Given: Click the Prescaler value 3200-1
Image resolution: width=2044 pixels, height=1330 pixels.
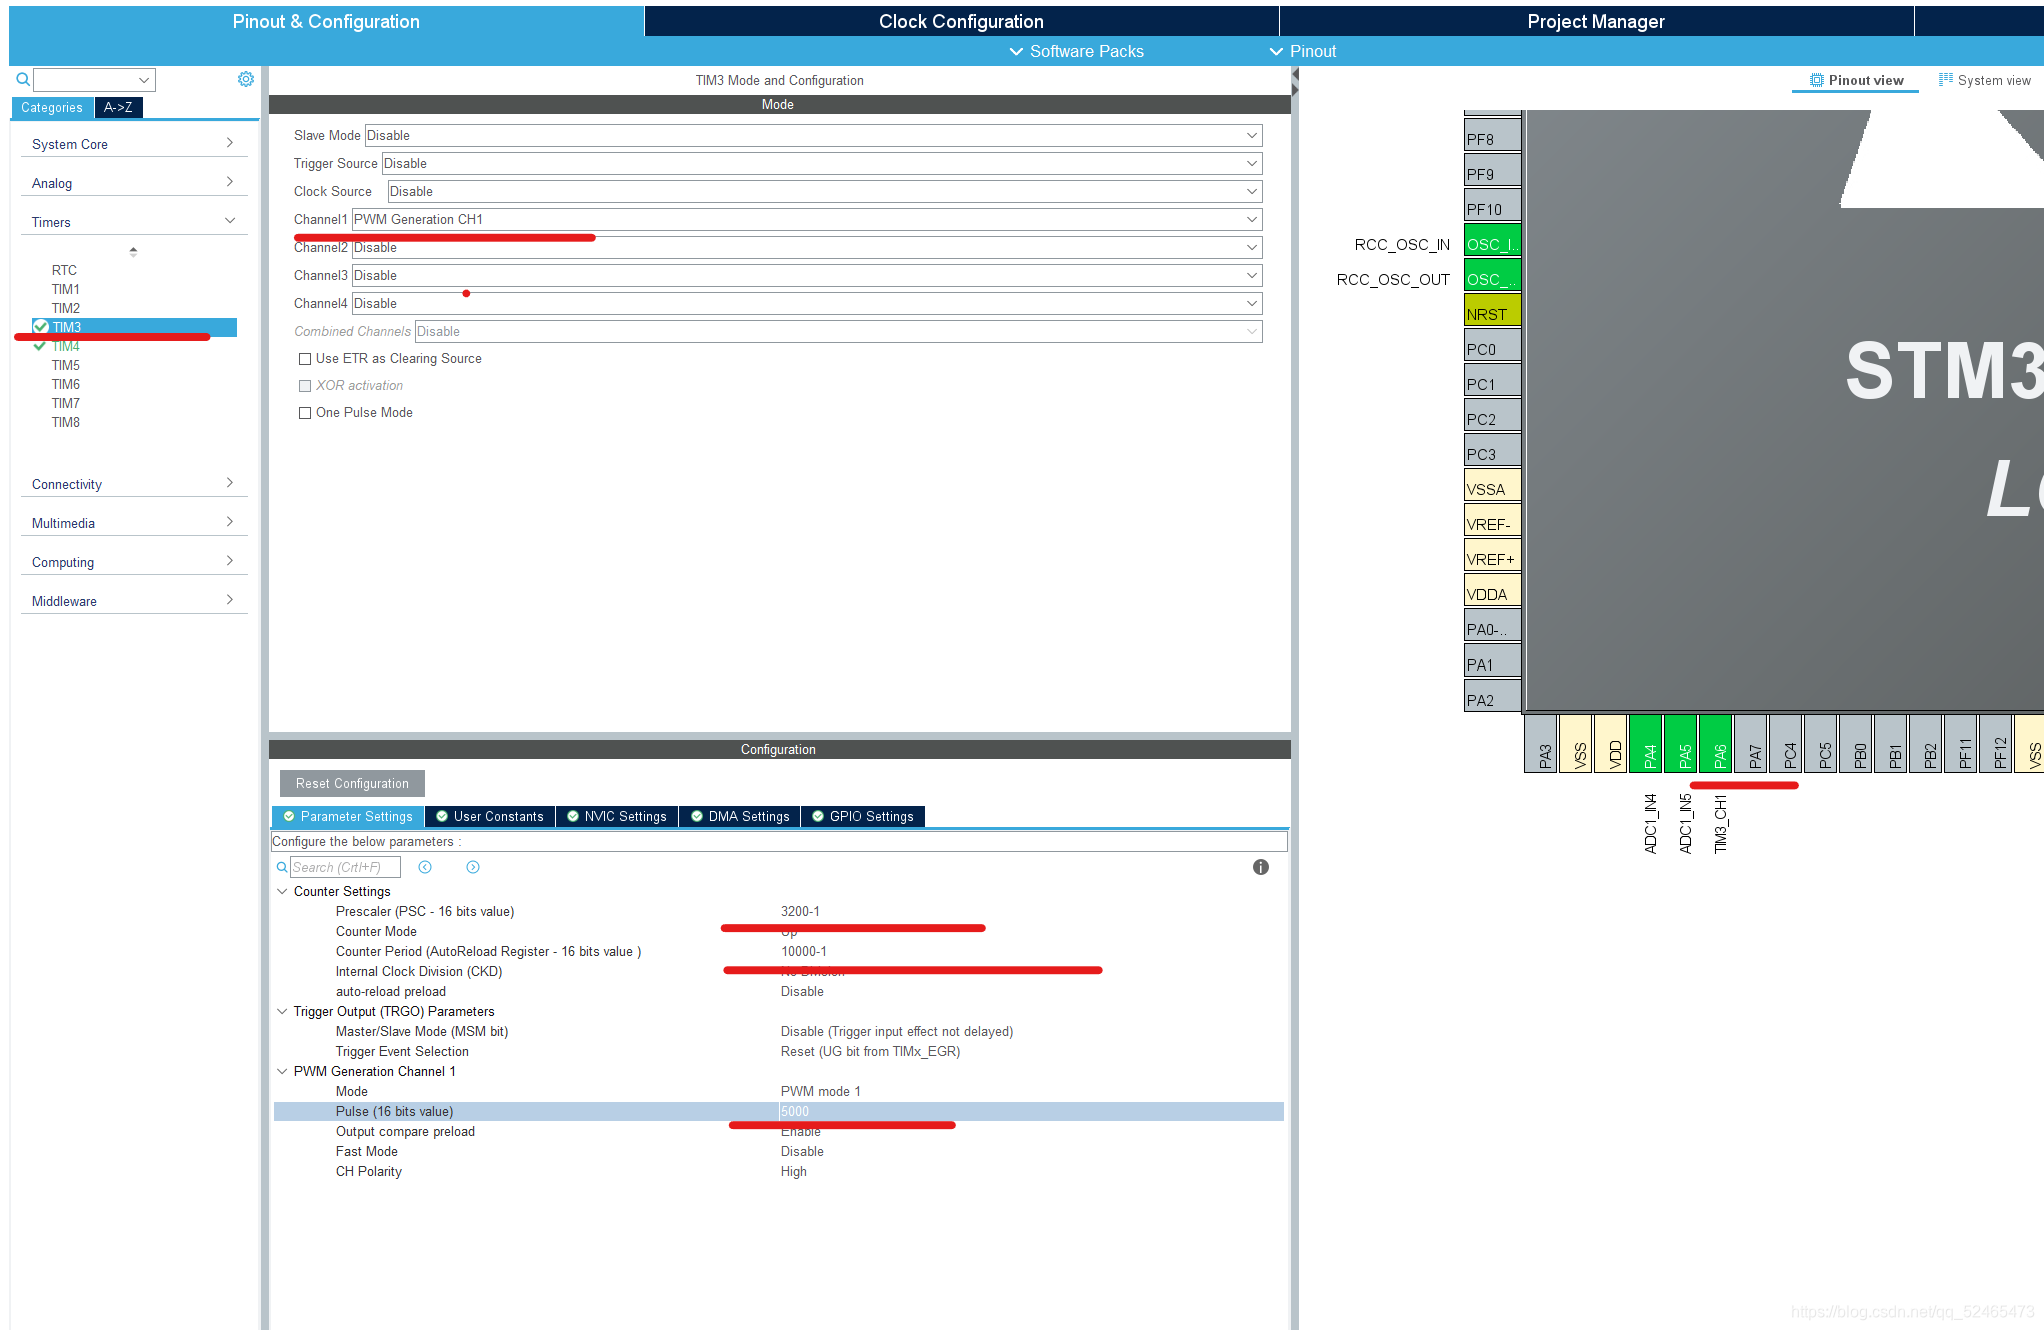Looking at the screenshot, I should click(x=800, y=911).
